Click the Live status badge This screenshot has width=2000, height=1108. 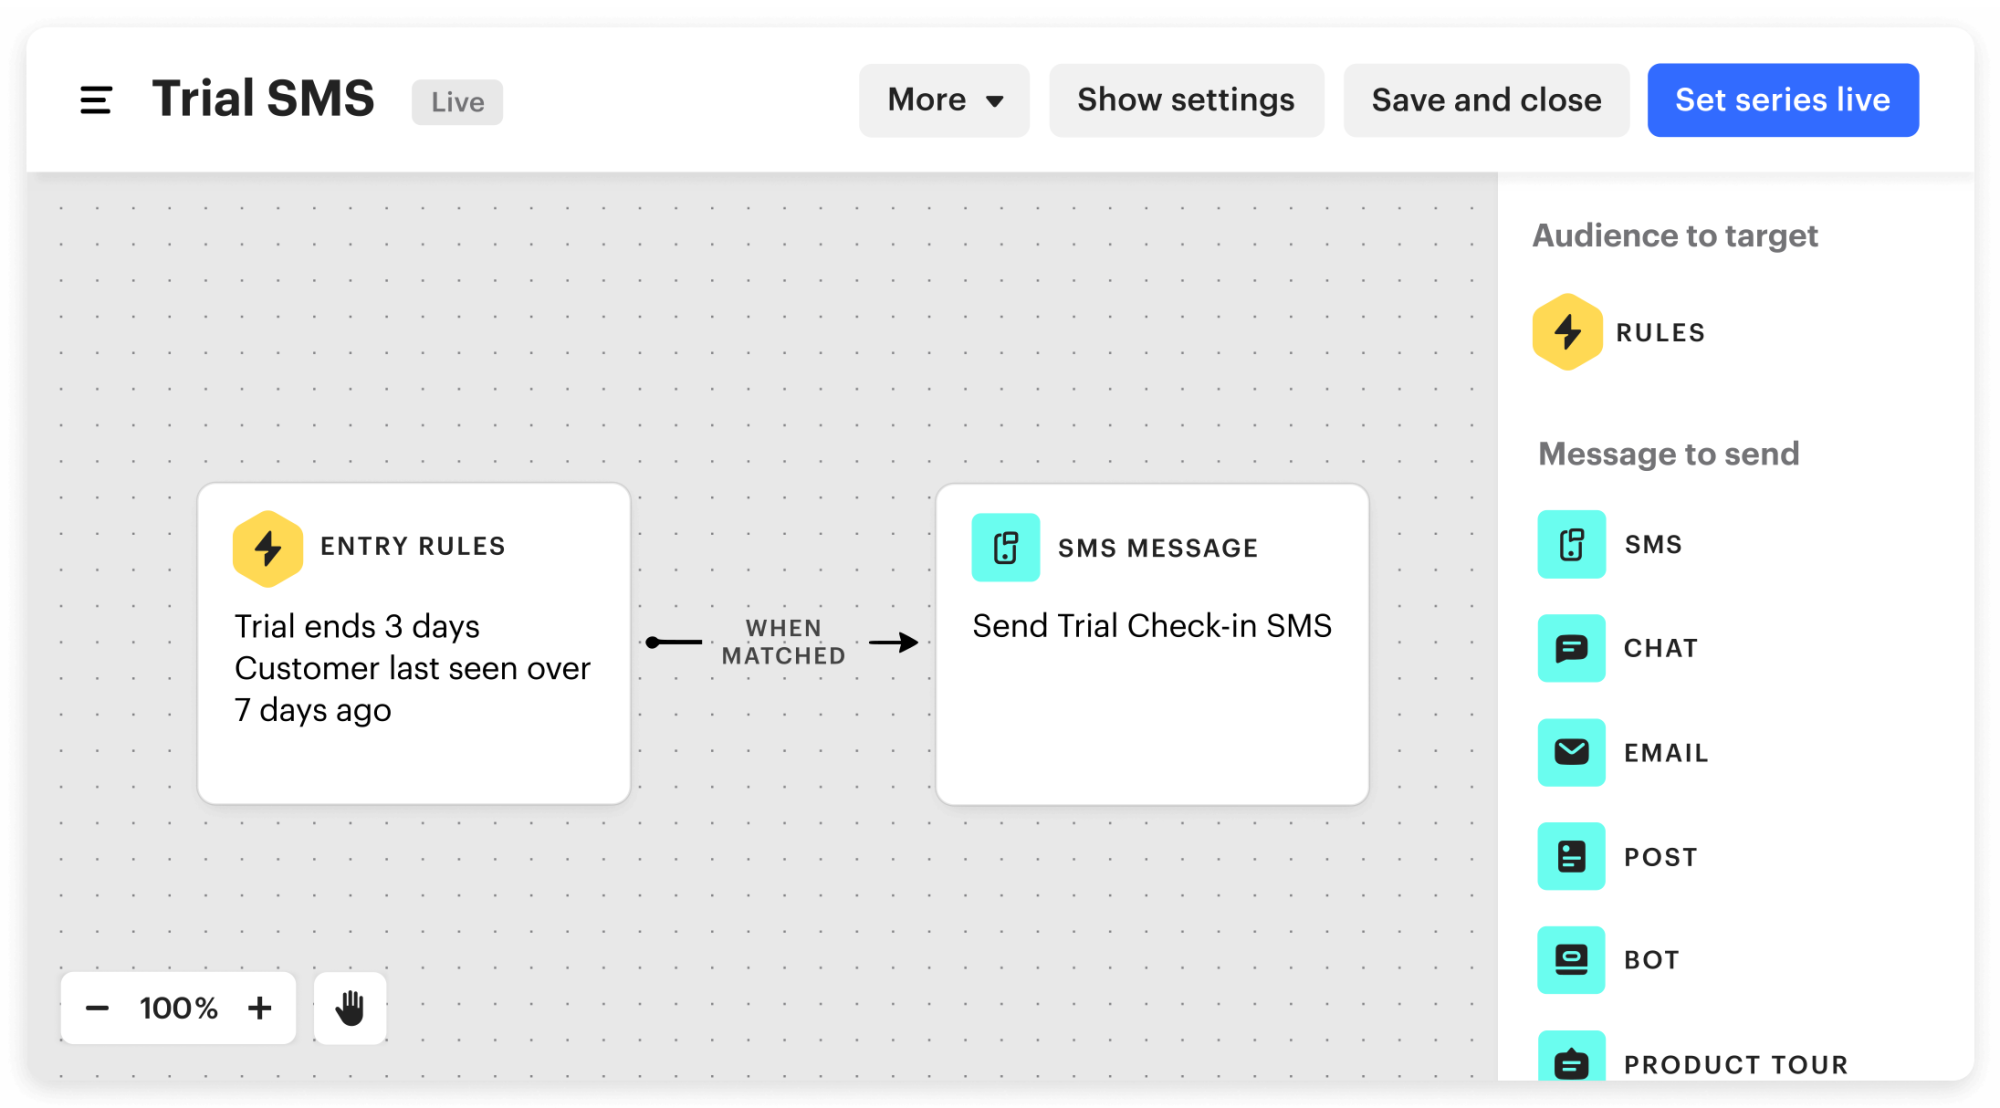(457, 102)
